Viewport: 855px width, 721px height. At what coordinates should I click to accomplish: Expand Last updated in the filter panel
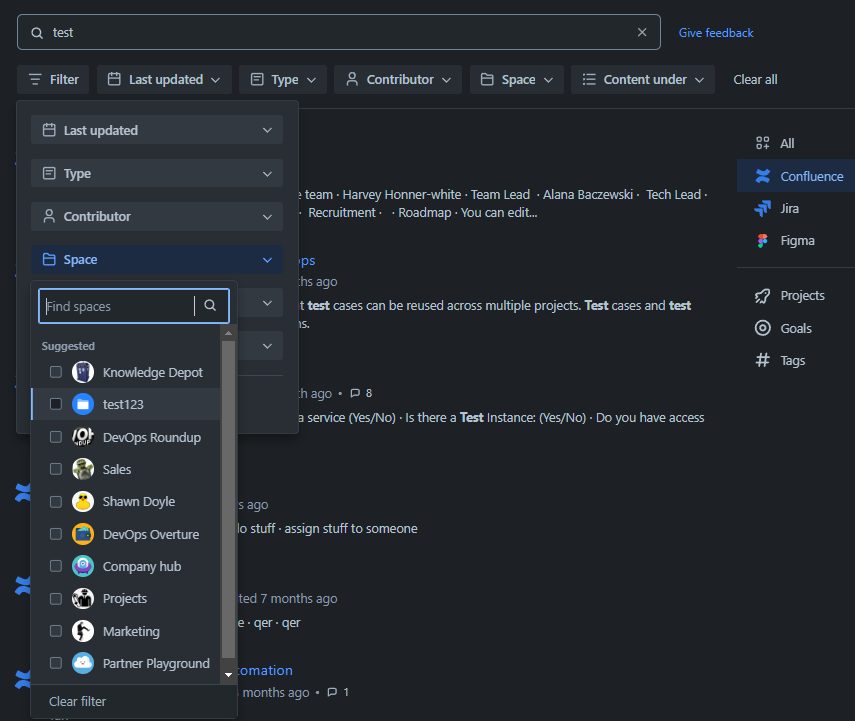[156, 130]
